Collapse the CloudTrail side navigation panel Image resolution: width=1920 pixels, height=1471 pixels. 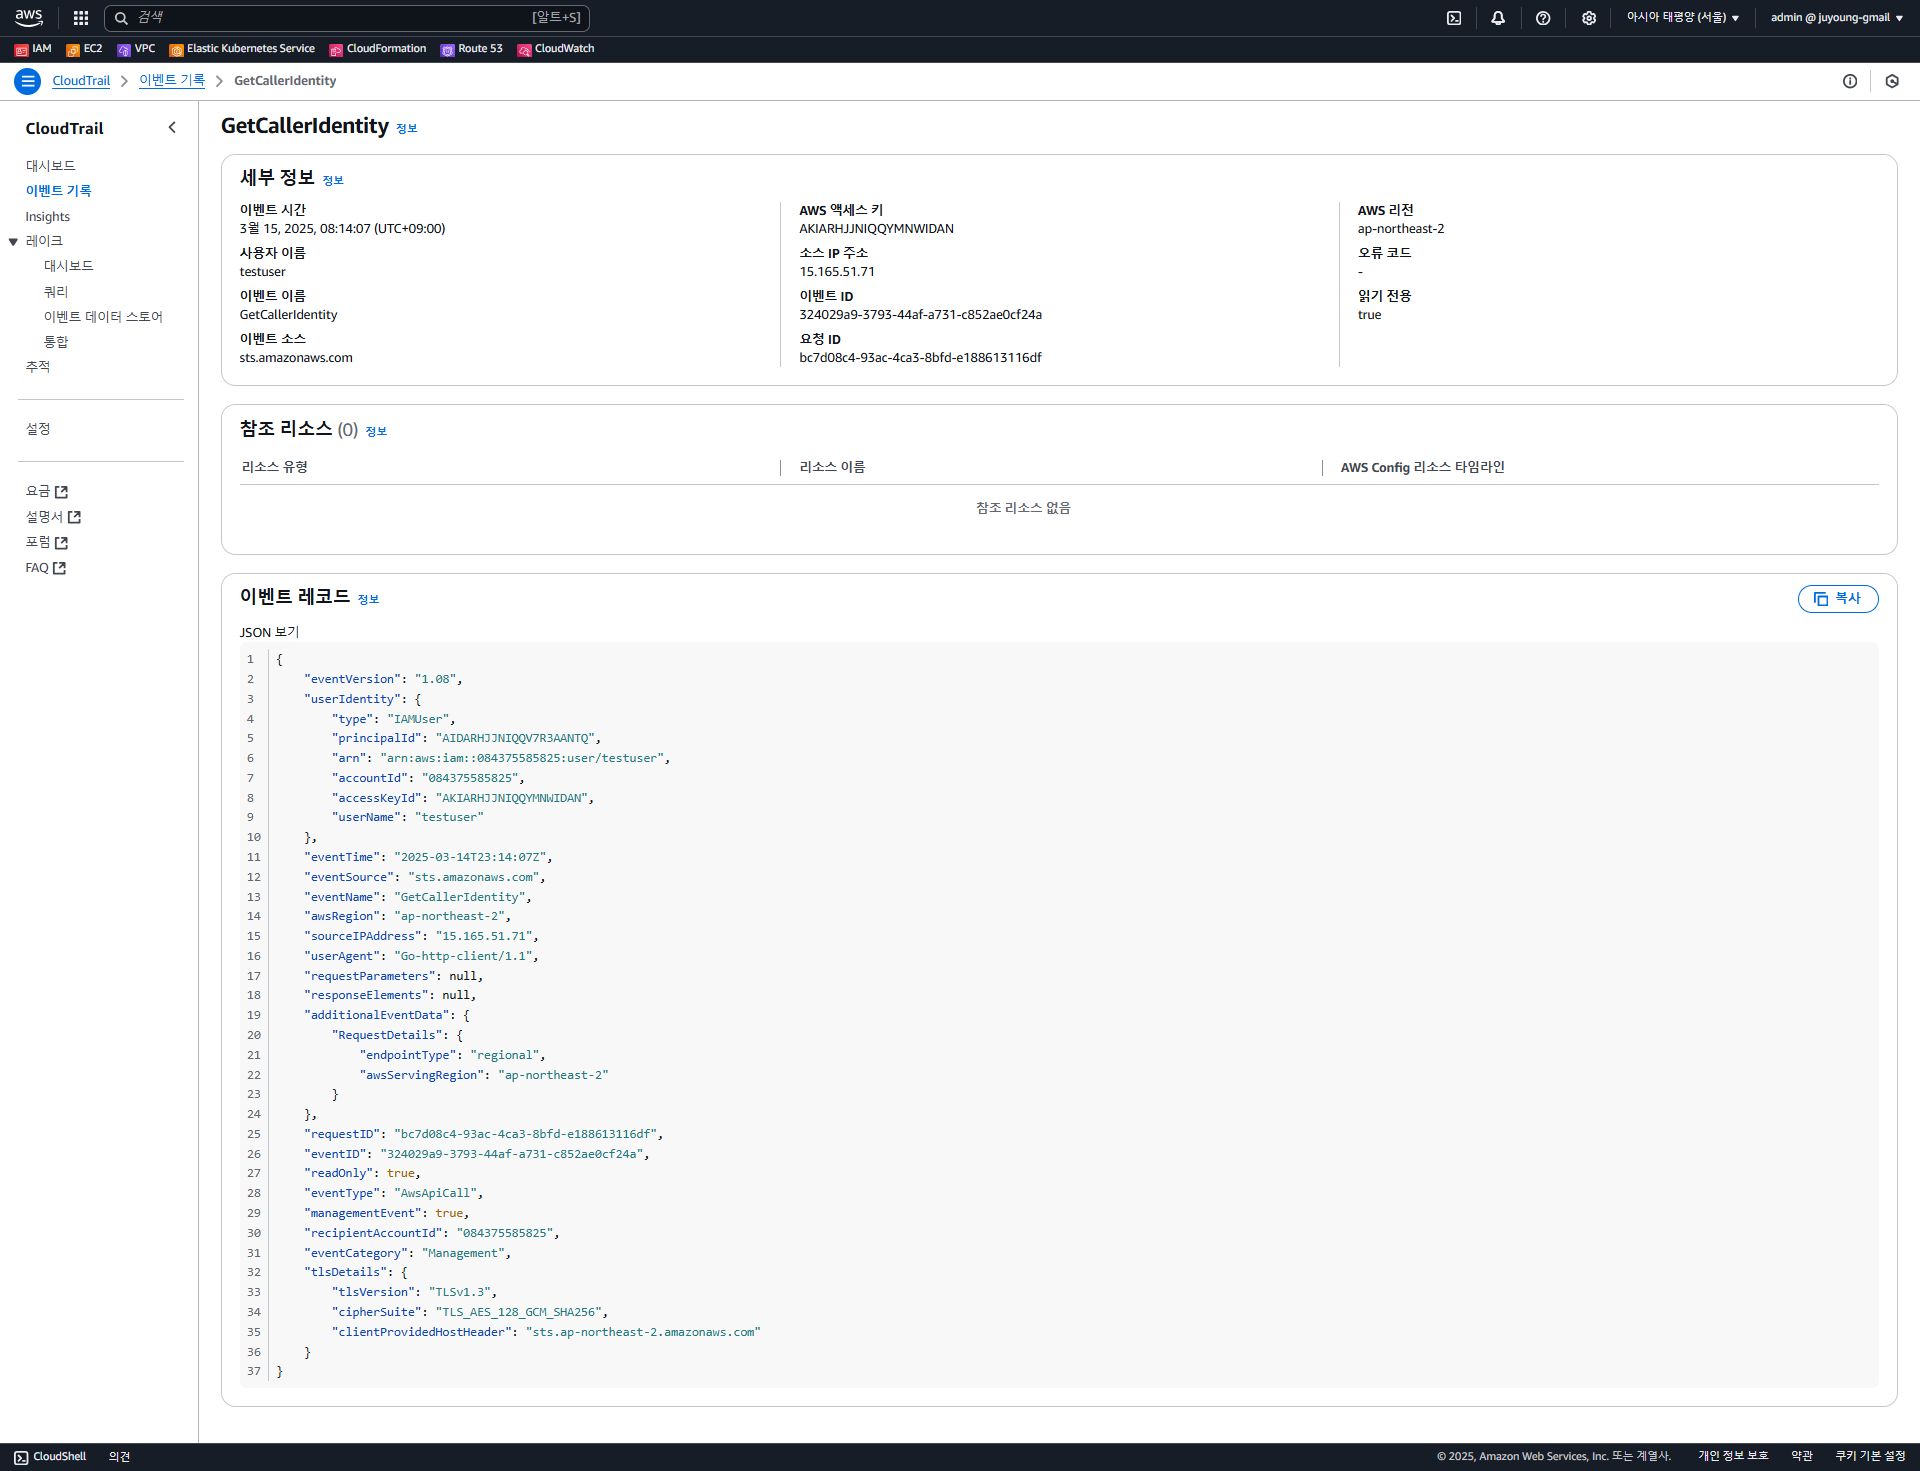click(172, 127)
